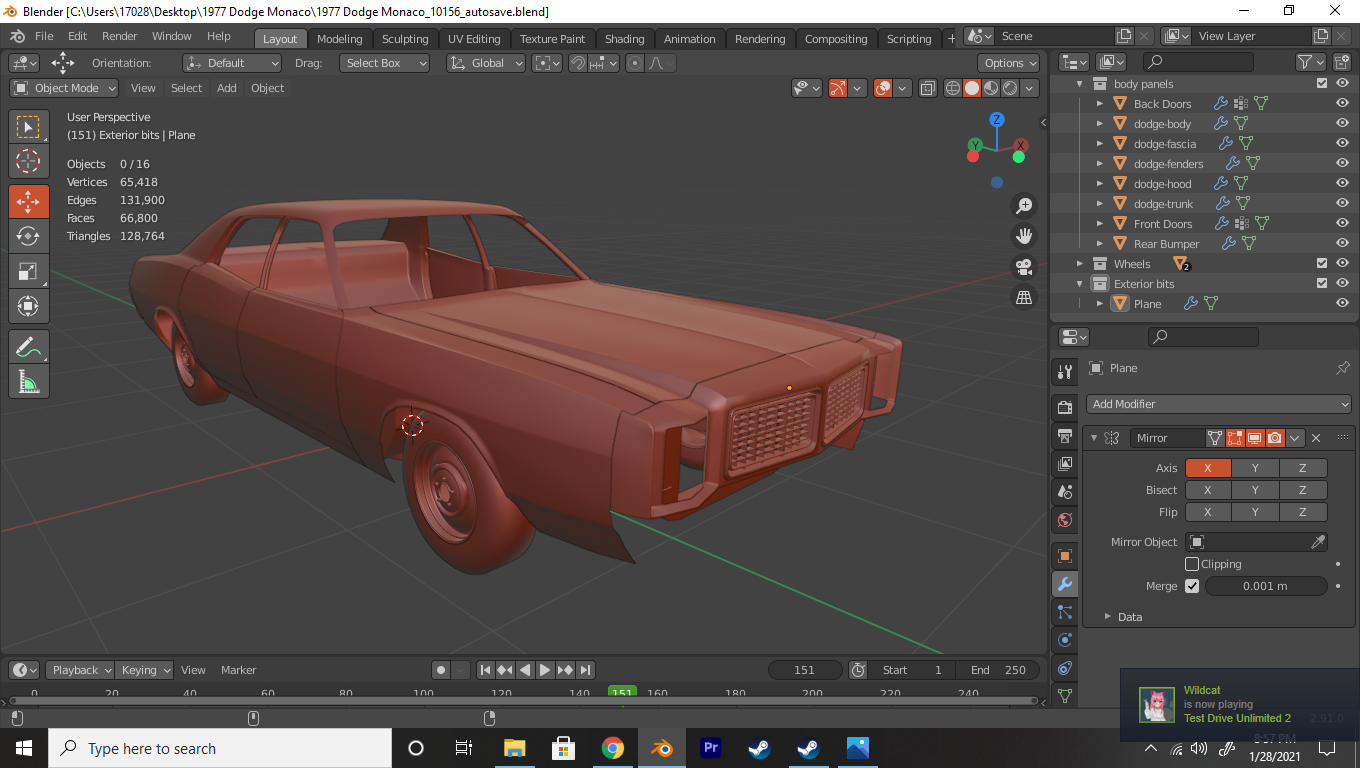Hide the Plane object in outliner

click(1342, 304)
